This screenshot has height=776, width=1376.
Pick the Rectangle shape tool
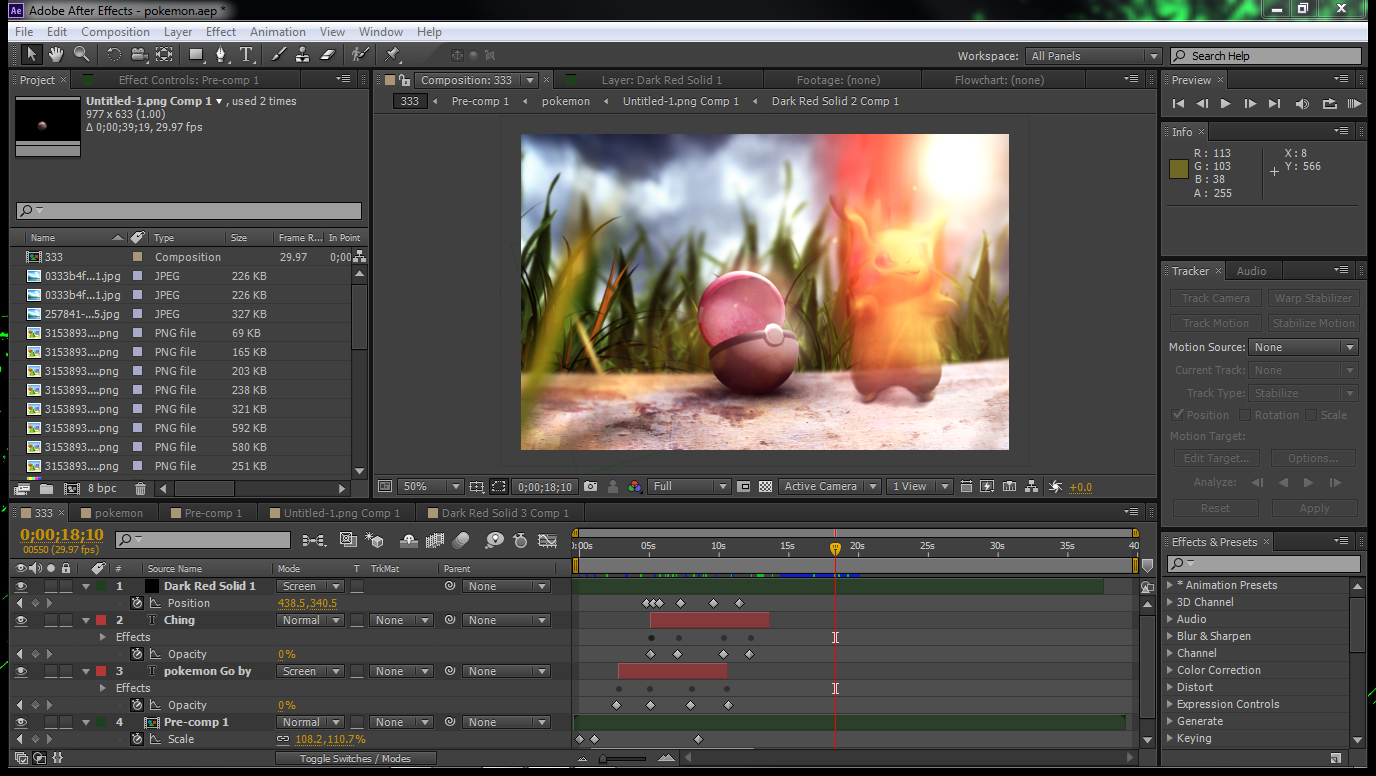(197, 55)
